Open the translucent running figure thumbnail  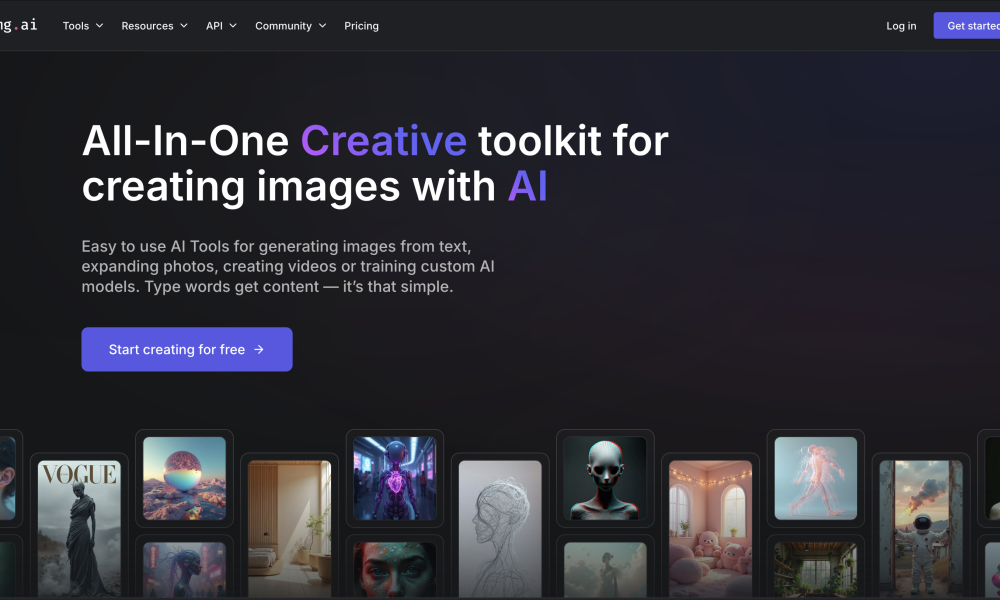(816, 478)
